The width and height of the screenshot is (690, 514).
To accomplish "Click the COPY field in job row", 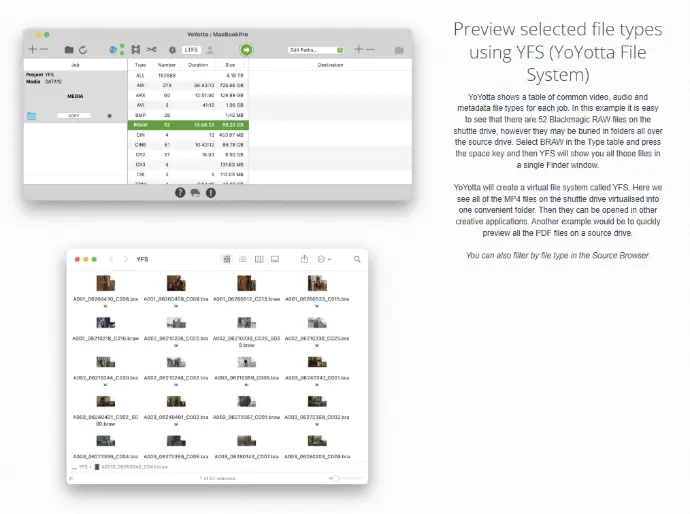I will [74, 115].
